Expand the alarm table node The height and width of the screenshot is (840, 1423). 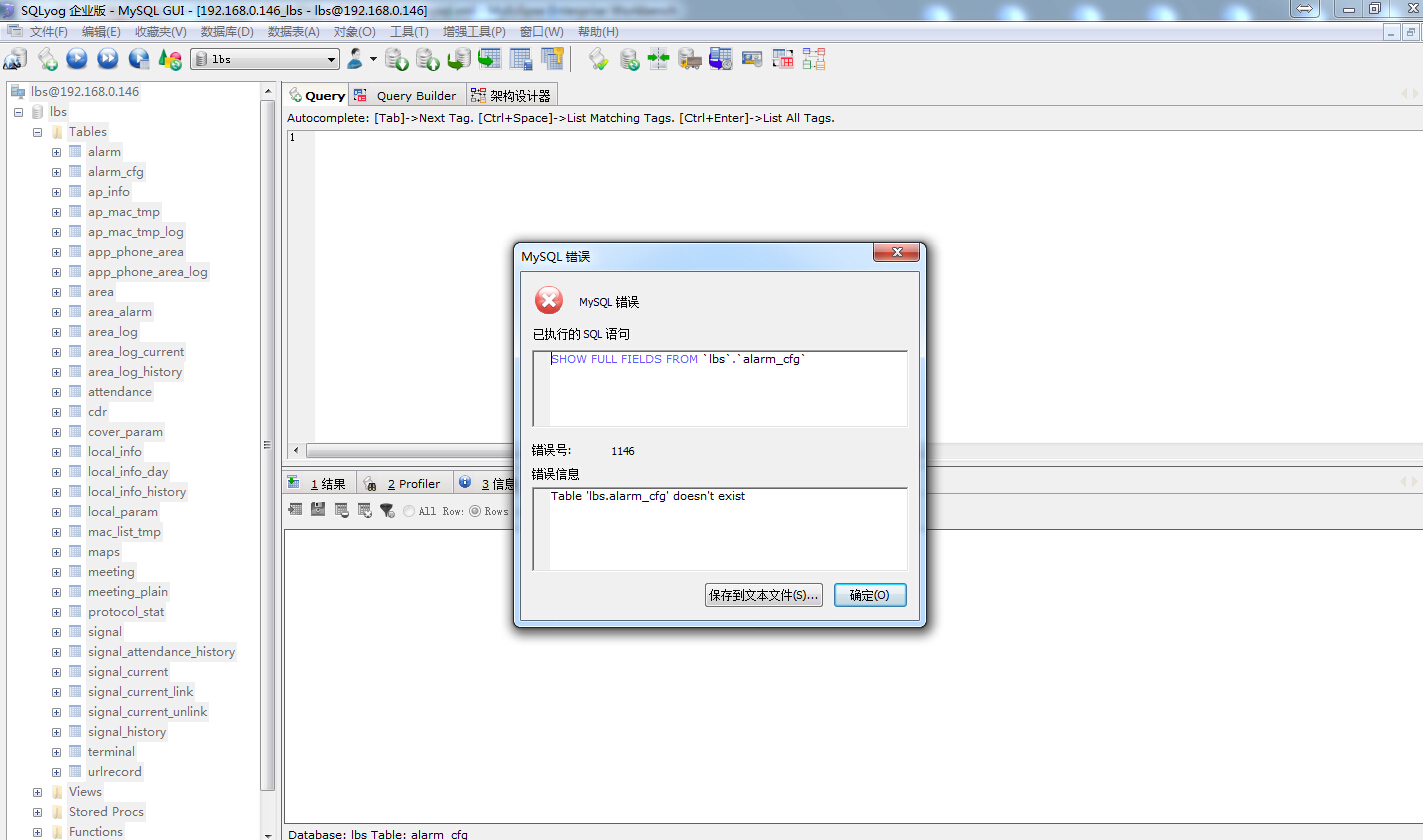tap(56, 152)
